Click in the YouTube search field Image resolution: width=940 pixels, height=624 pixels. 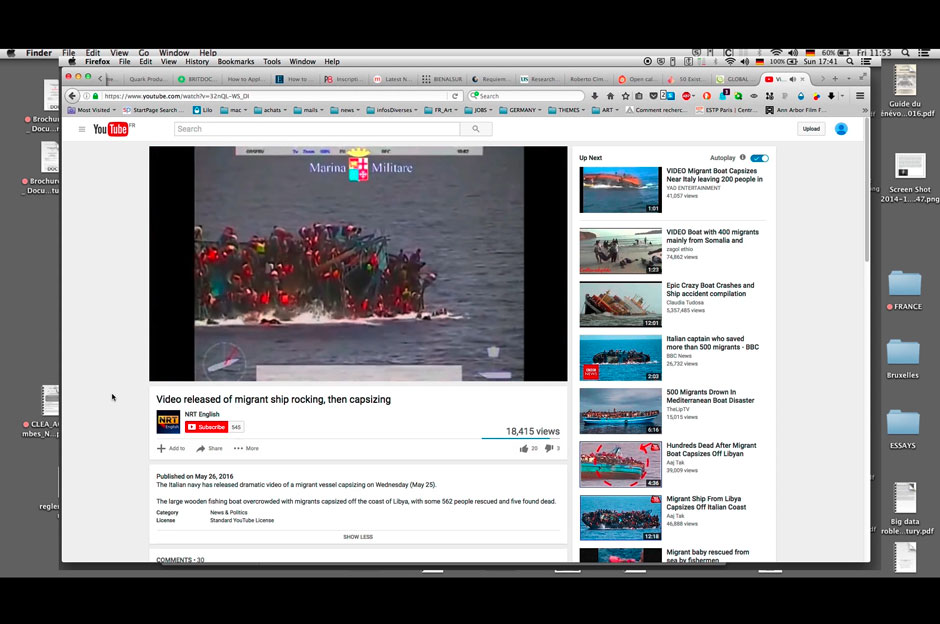[x=317, y=129]
